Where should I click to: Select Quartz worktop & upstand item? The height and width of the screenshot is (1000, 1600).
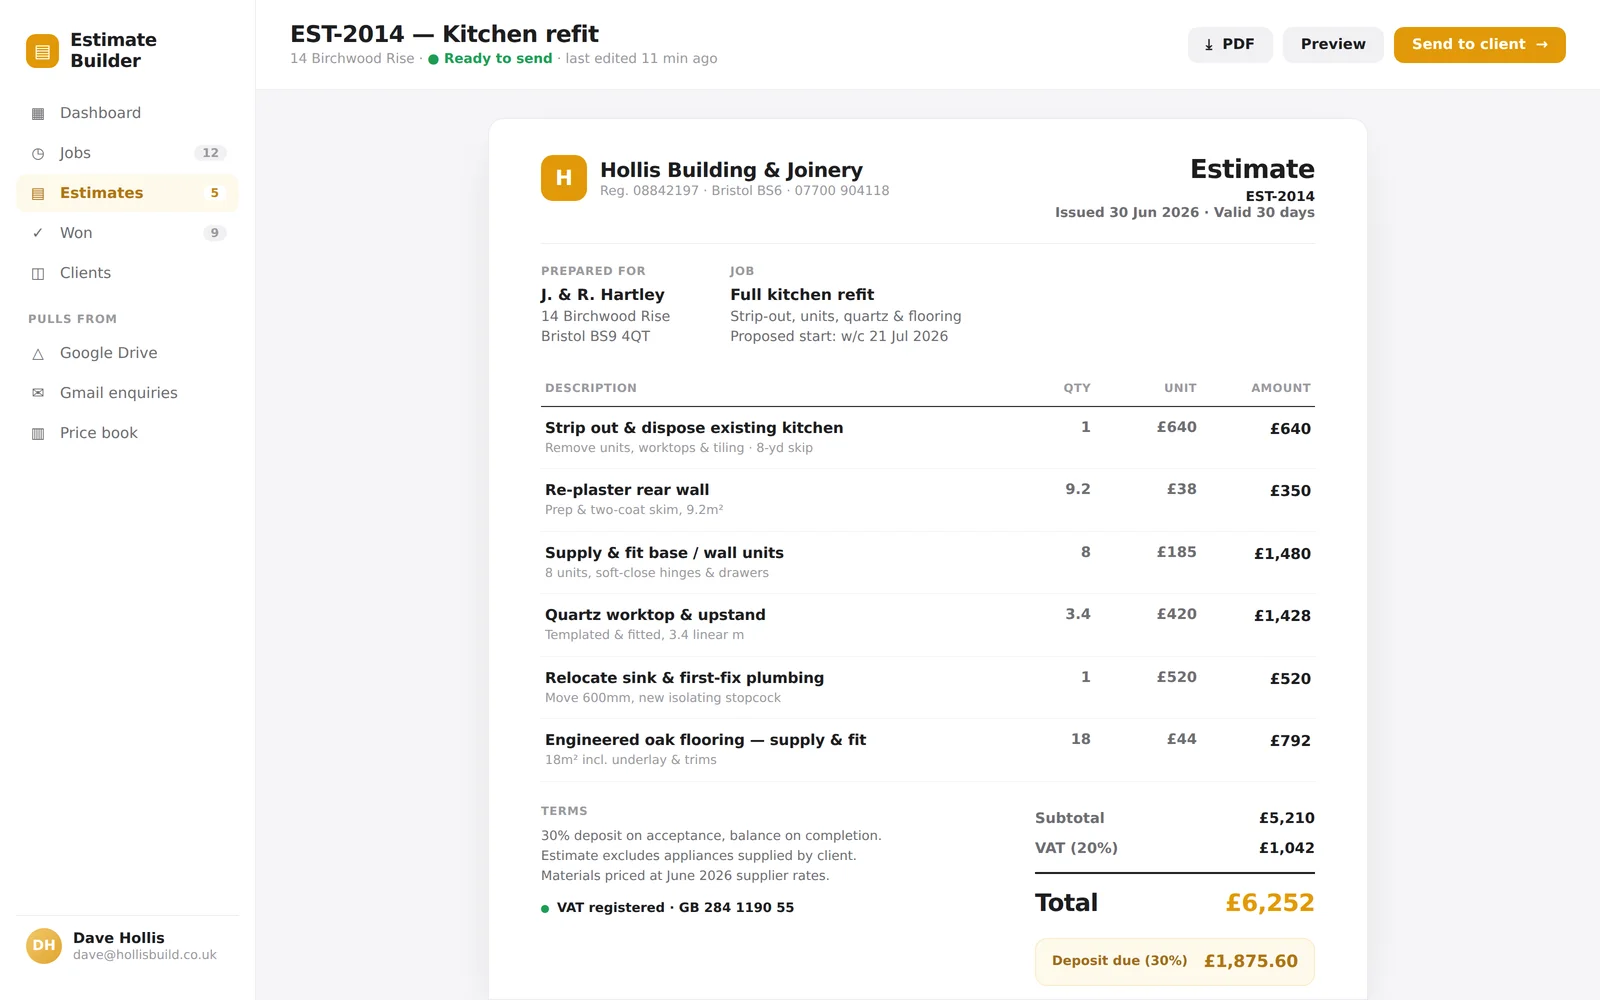tap(928, 625)
